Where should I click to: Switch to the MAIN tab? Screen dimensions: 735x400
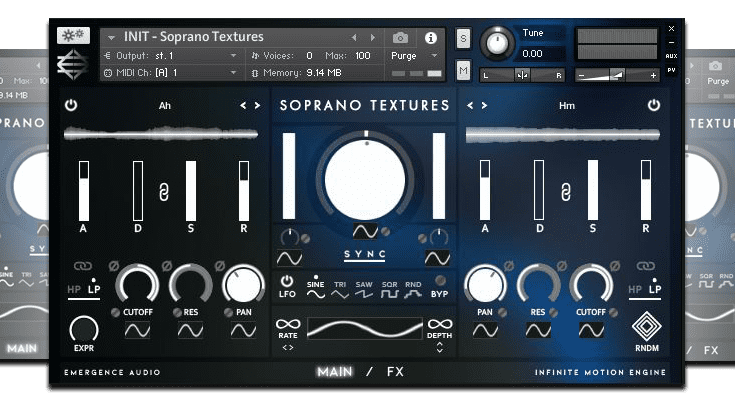point(336,371)
